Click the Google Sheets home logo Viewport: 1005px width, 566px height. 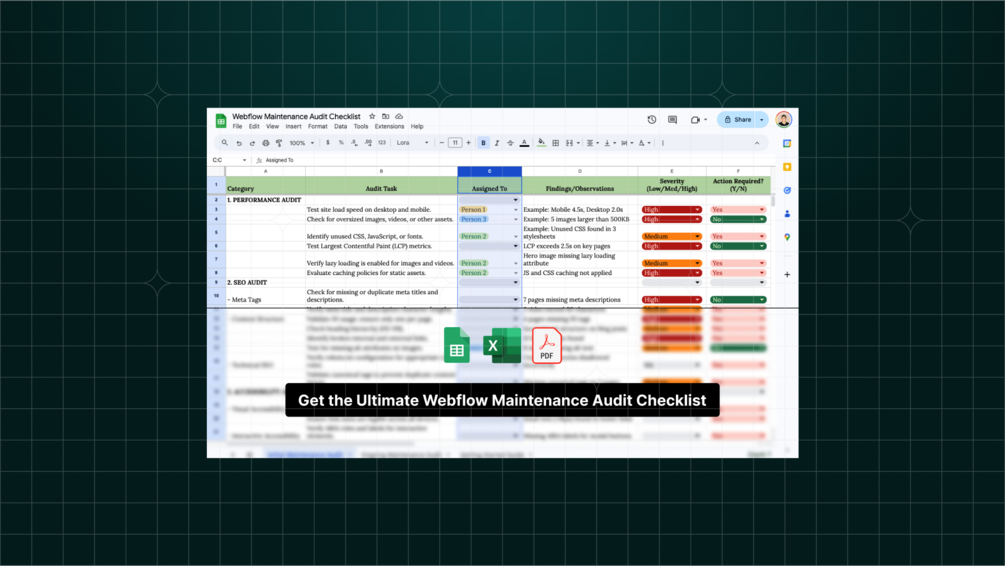pyautogui.click(x=221, y=121)
